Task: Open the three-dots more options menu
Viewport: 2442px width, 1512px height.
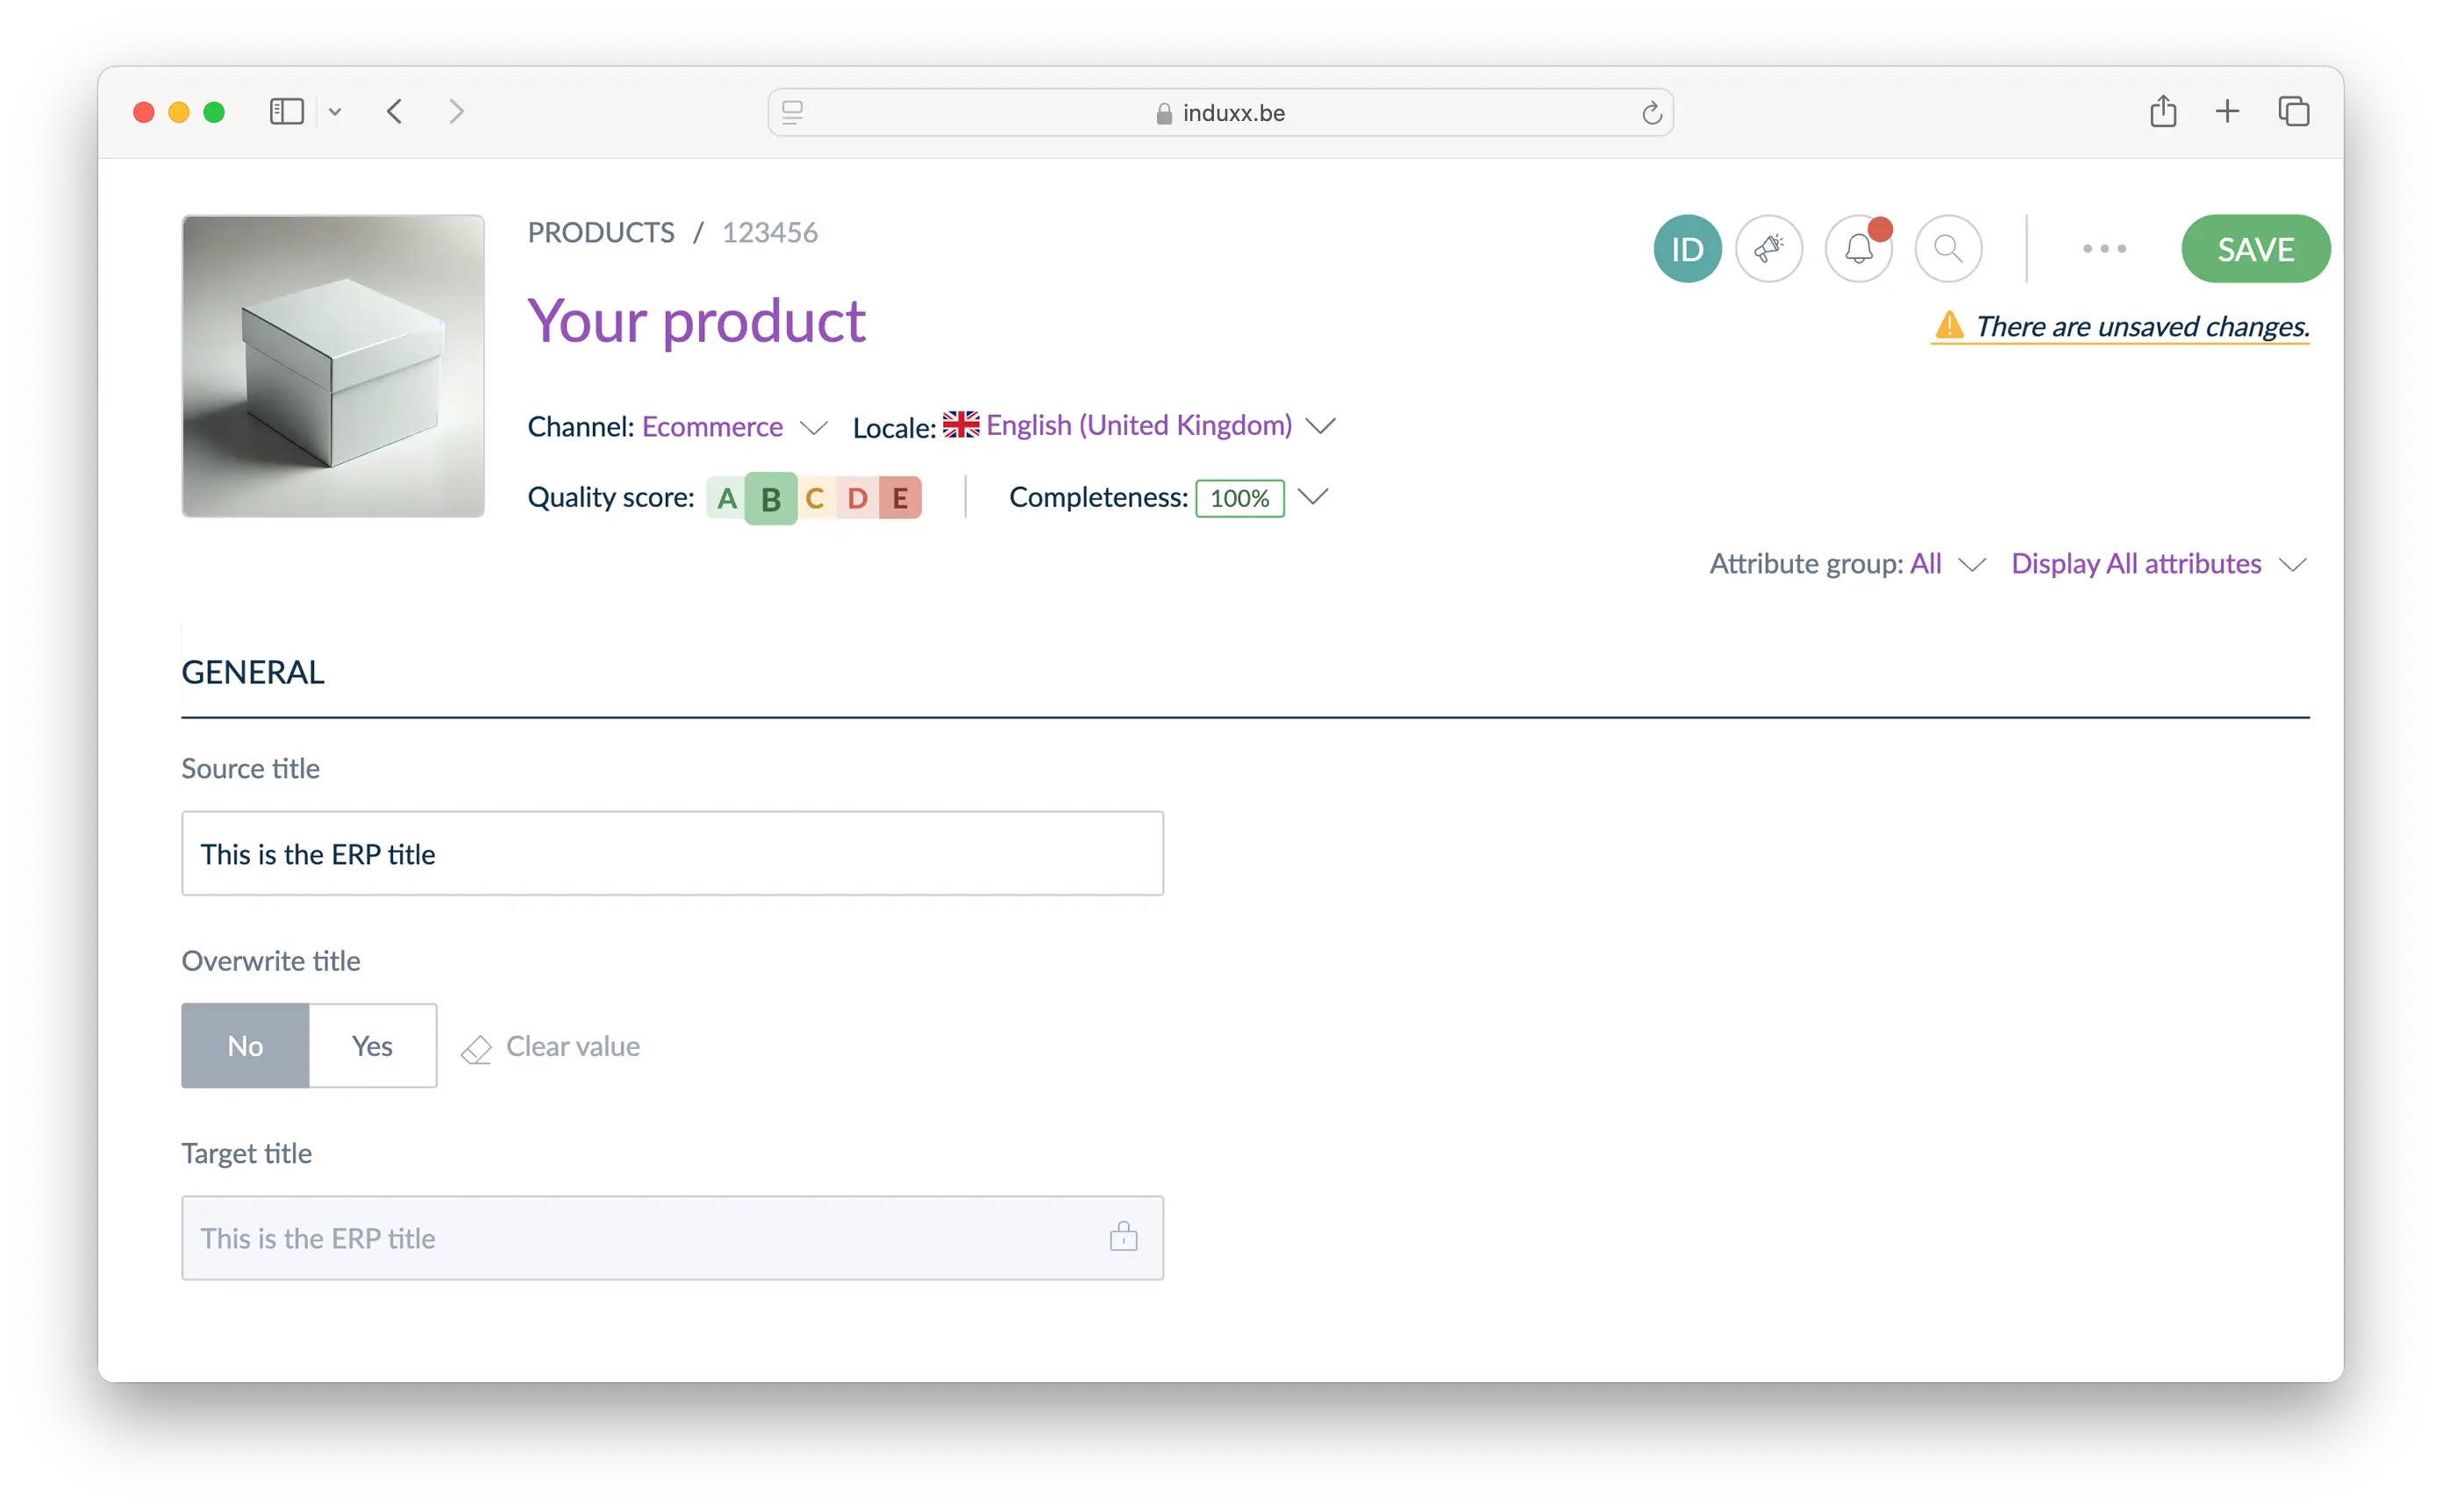Action: [x=2104, y=249]
